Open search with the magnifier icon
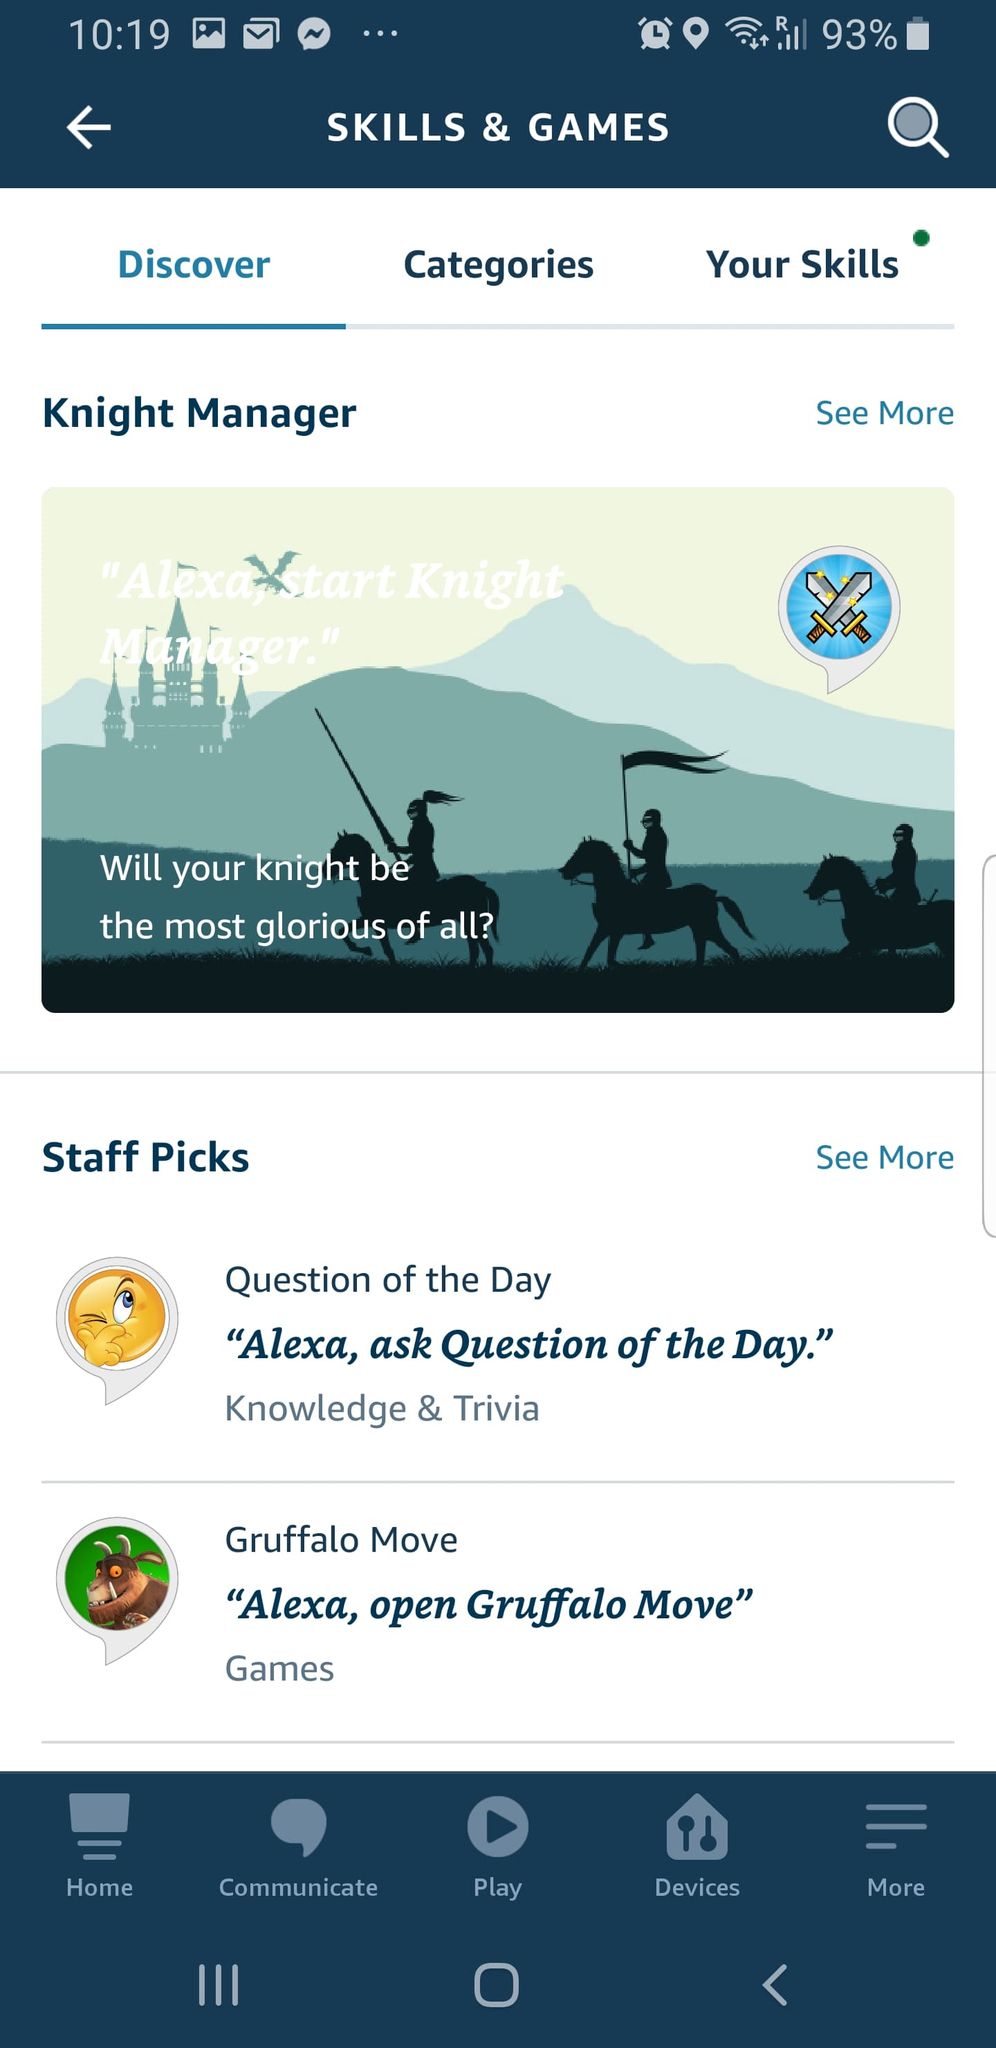 [917, 128]
